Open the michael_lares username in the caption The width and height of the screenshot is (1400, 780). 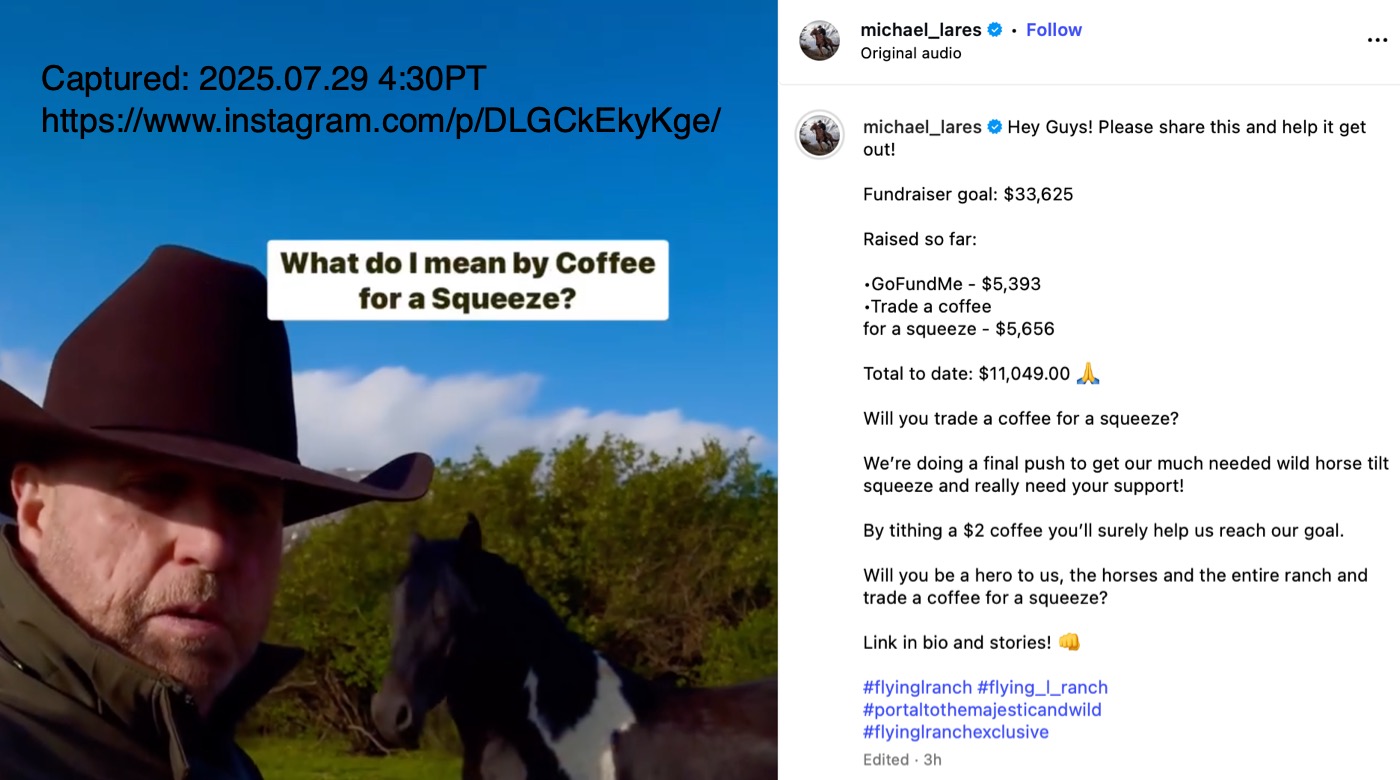click(x=922, y=127)
